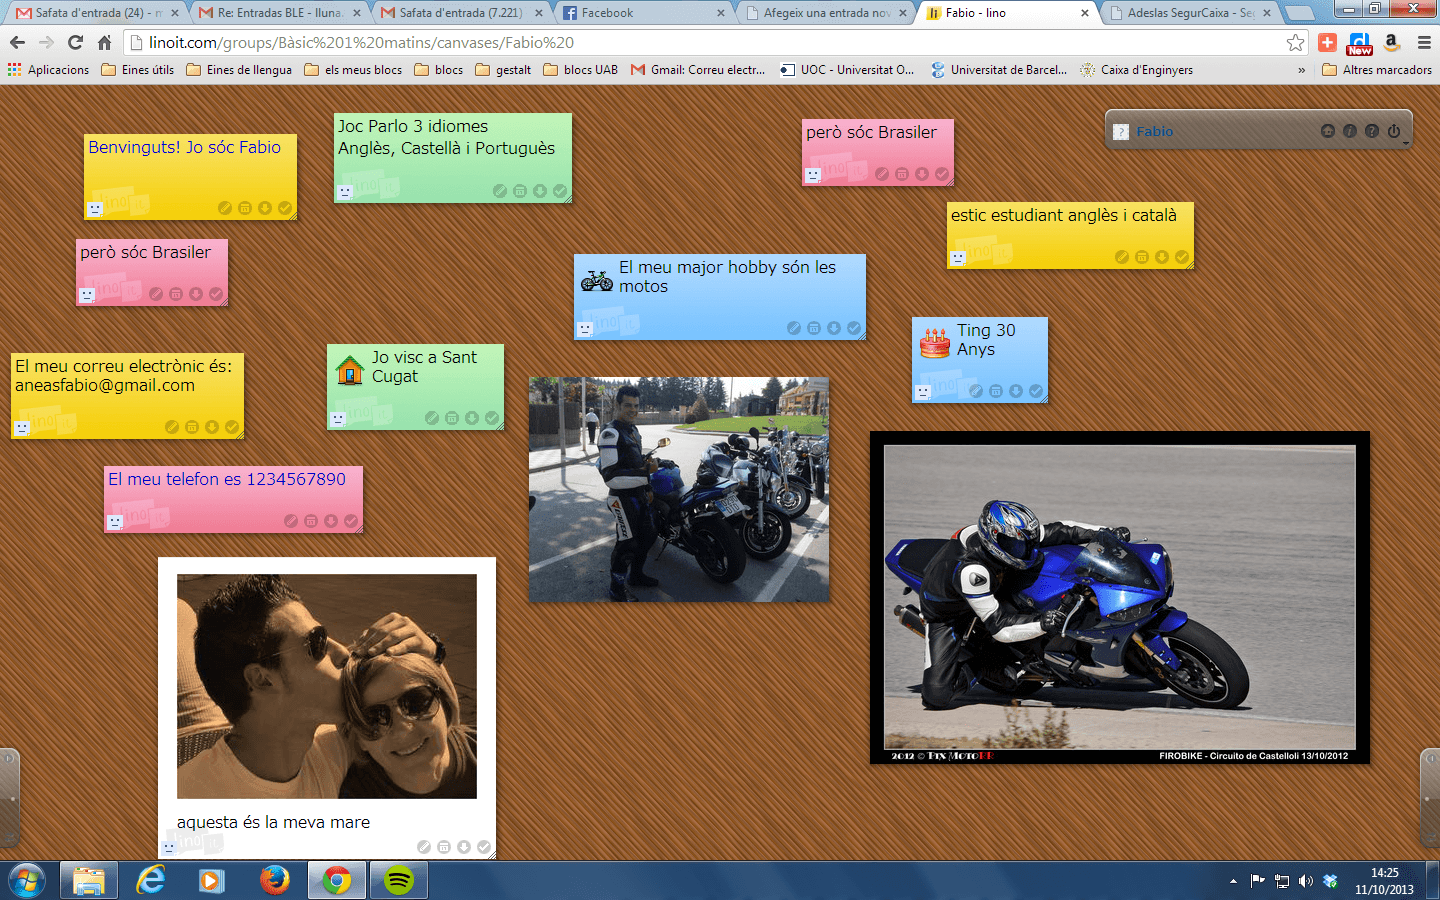Screen dimensions: 1440x900
Task: Open the circuit motorcycle racing photo
Action: (x=1119, y=597)
